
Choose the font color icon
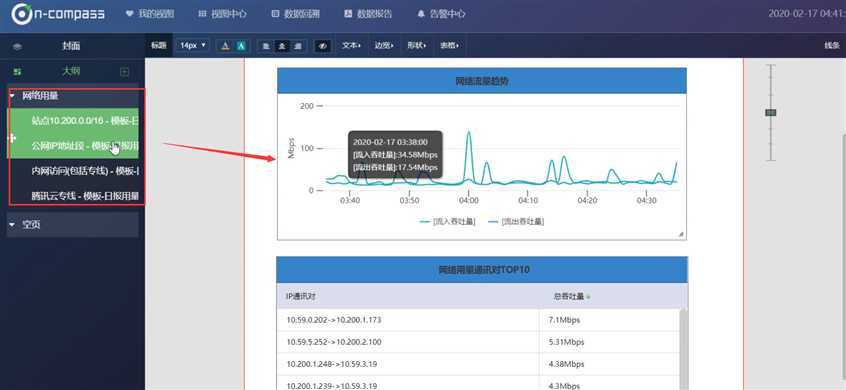pos(226,46)
